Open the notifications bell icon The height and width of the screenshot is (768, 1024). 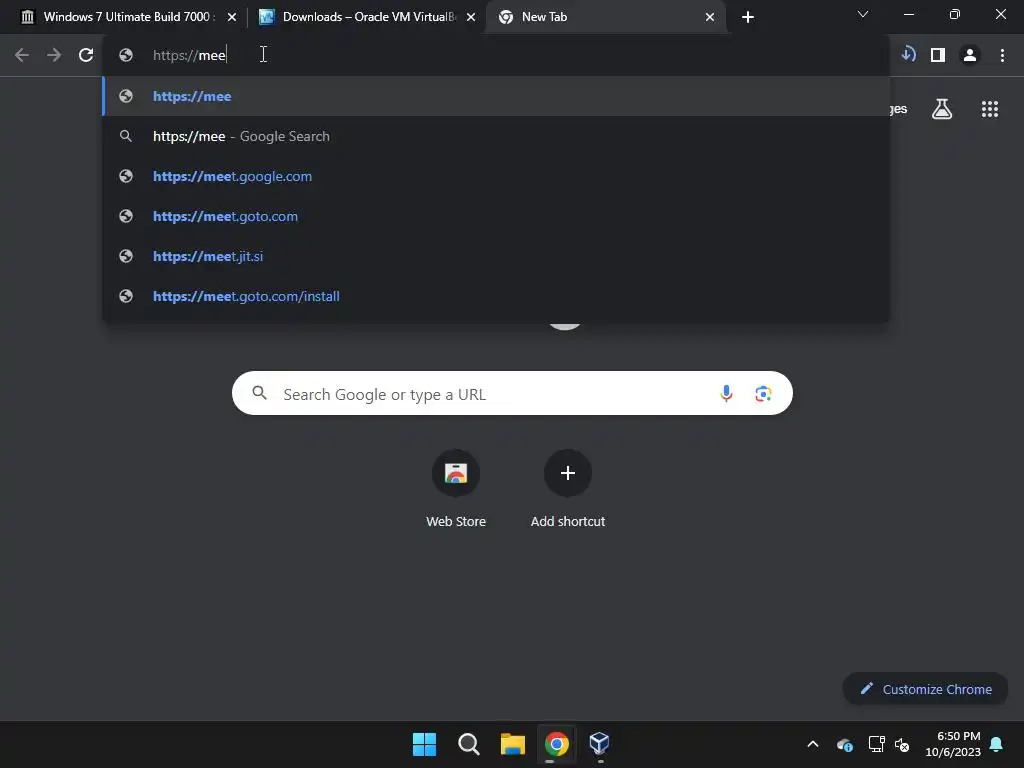tap(997, 744)
